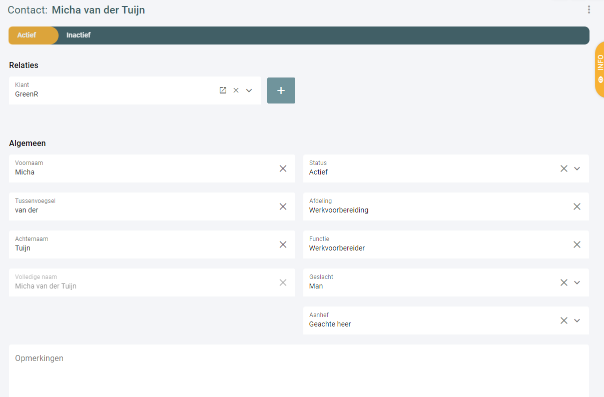Clear the Tussenvoegsel field value
Screen dimensions: 604x397
[x=283, y=206]
